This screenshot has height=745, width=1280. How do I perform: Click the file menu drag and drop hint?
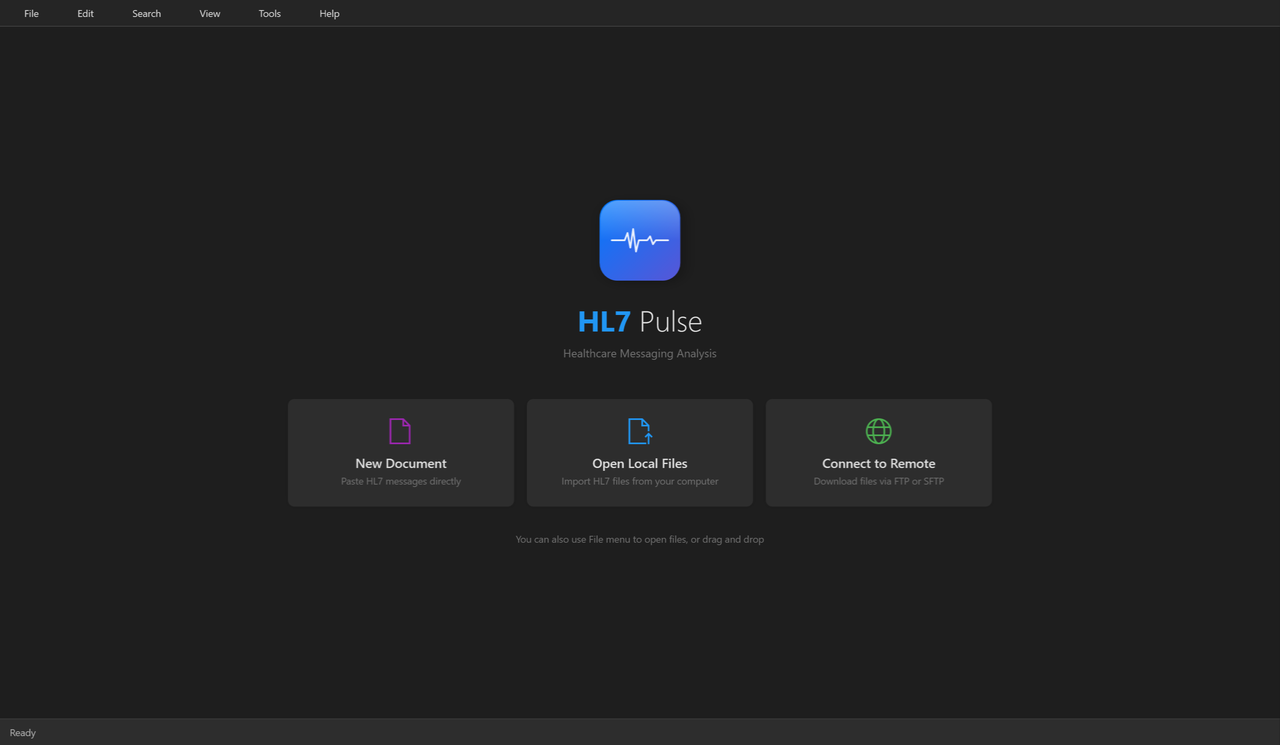(640, 539)
